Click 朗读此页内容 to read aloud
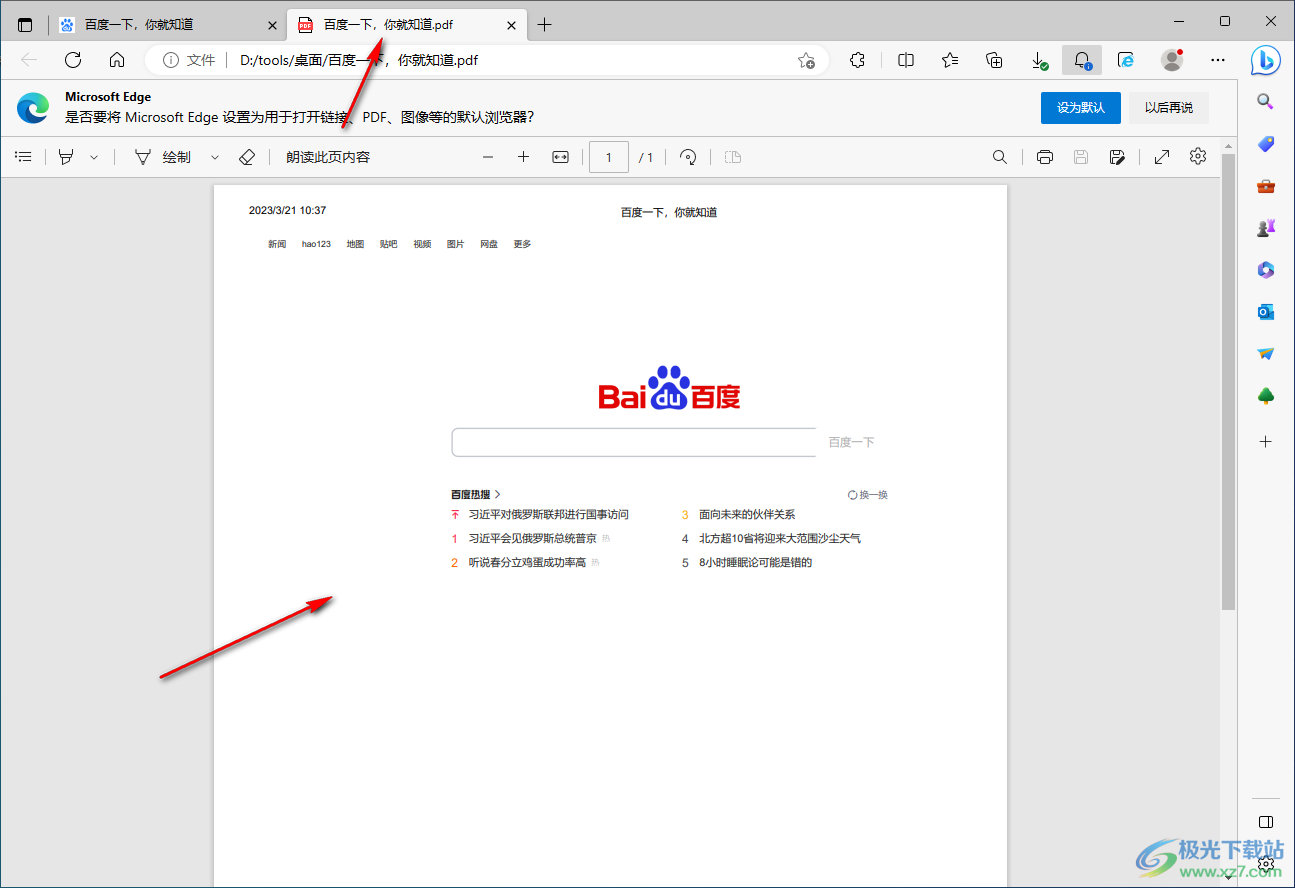 click(328, 157)
